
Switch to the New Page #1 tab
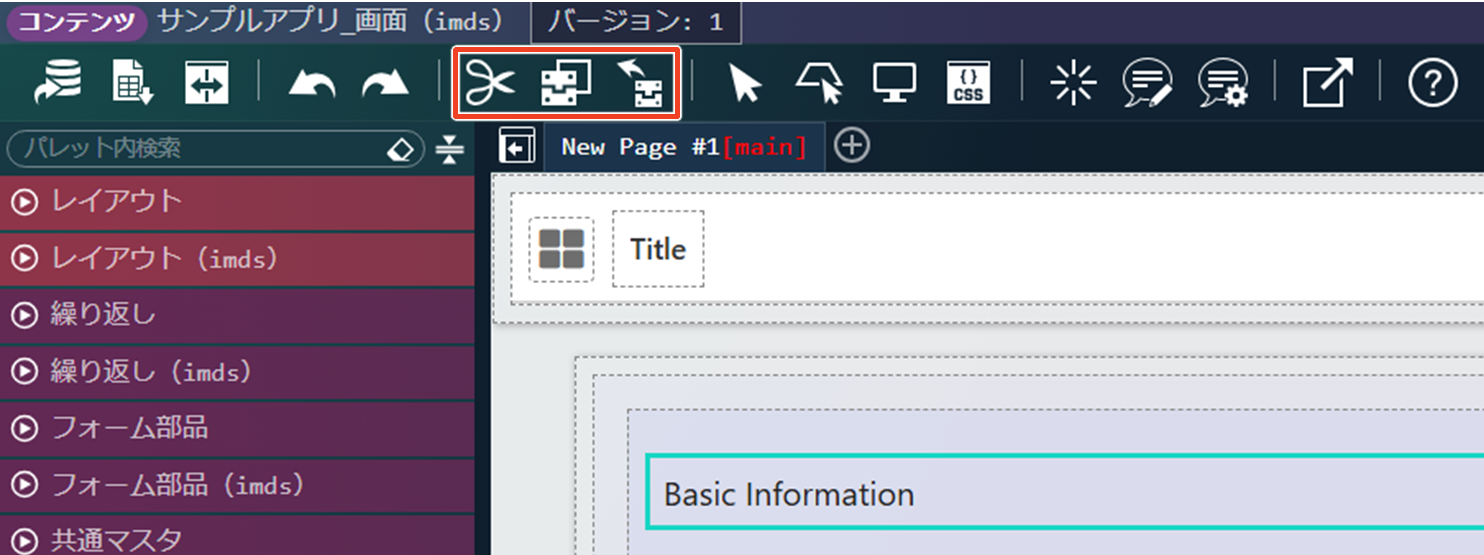(x=683, y=147)
